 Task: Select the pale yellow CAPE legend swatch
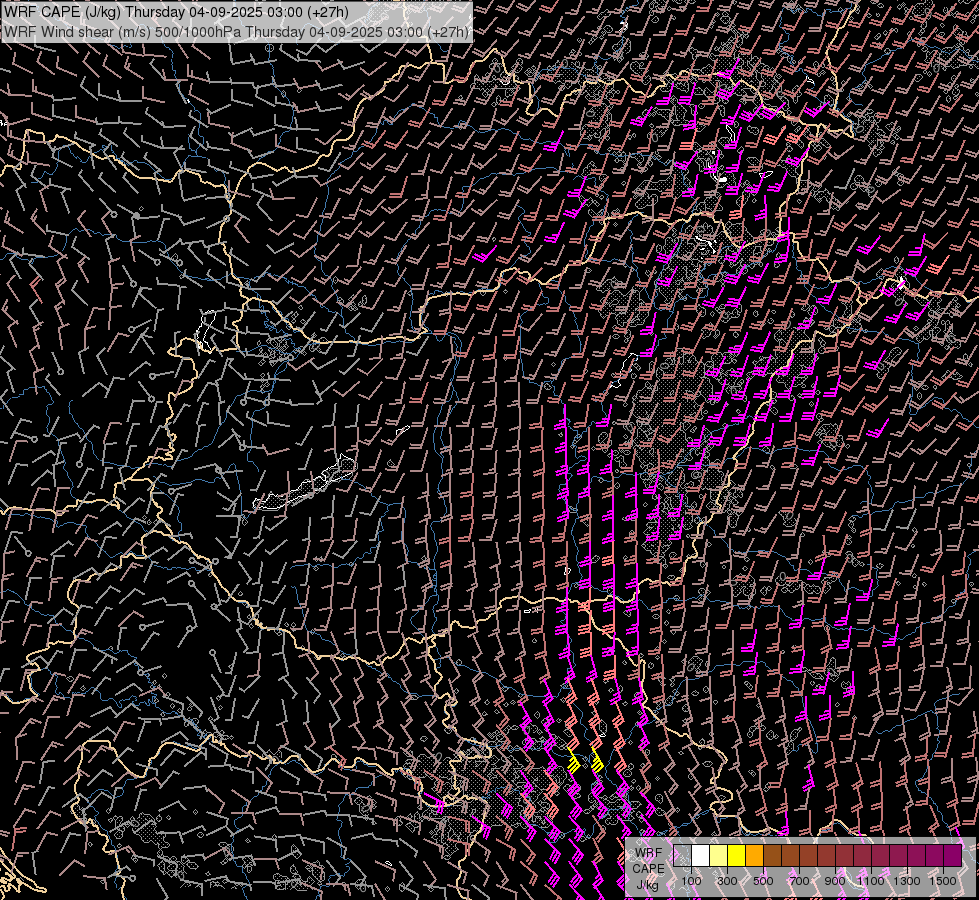click(x=719, y=856)
